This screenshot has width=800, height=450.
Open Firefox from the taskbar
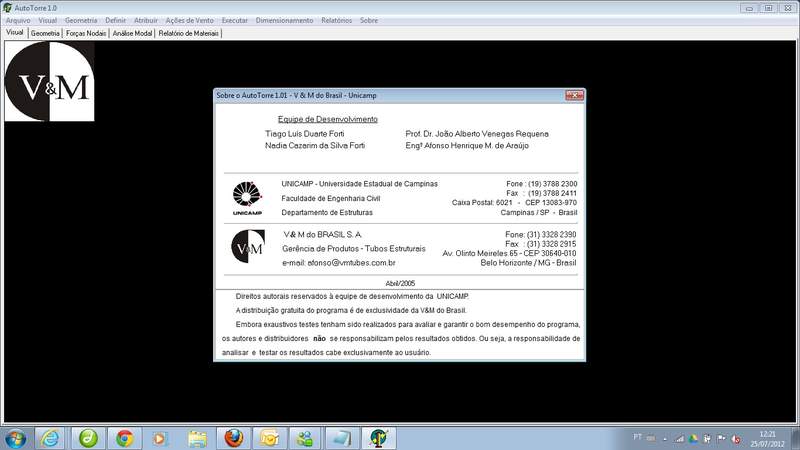coord(234,438)
